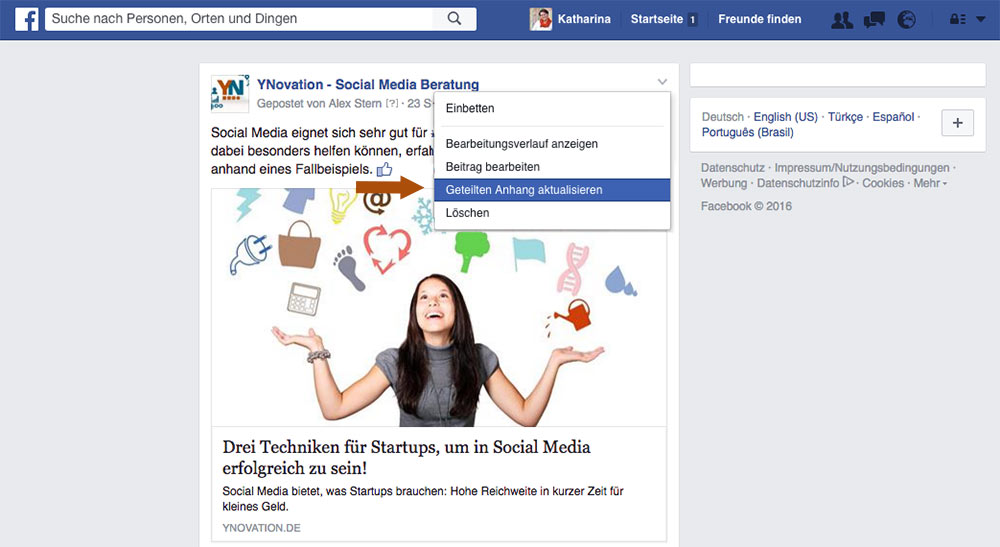
Task: Focus the Facebook search input field
Action: [239, 18]
